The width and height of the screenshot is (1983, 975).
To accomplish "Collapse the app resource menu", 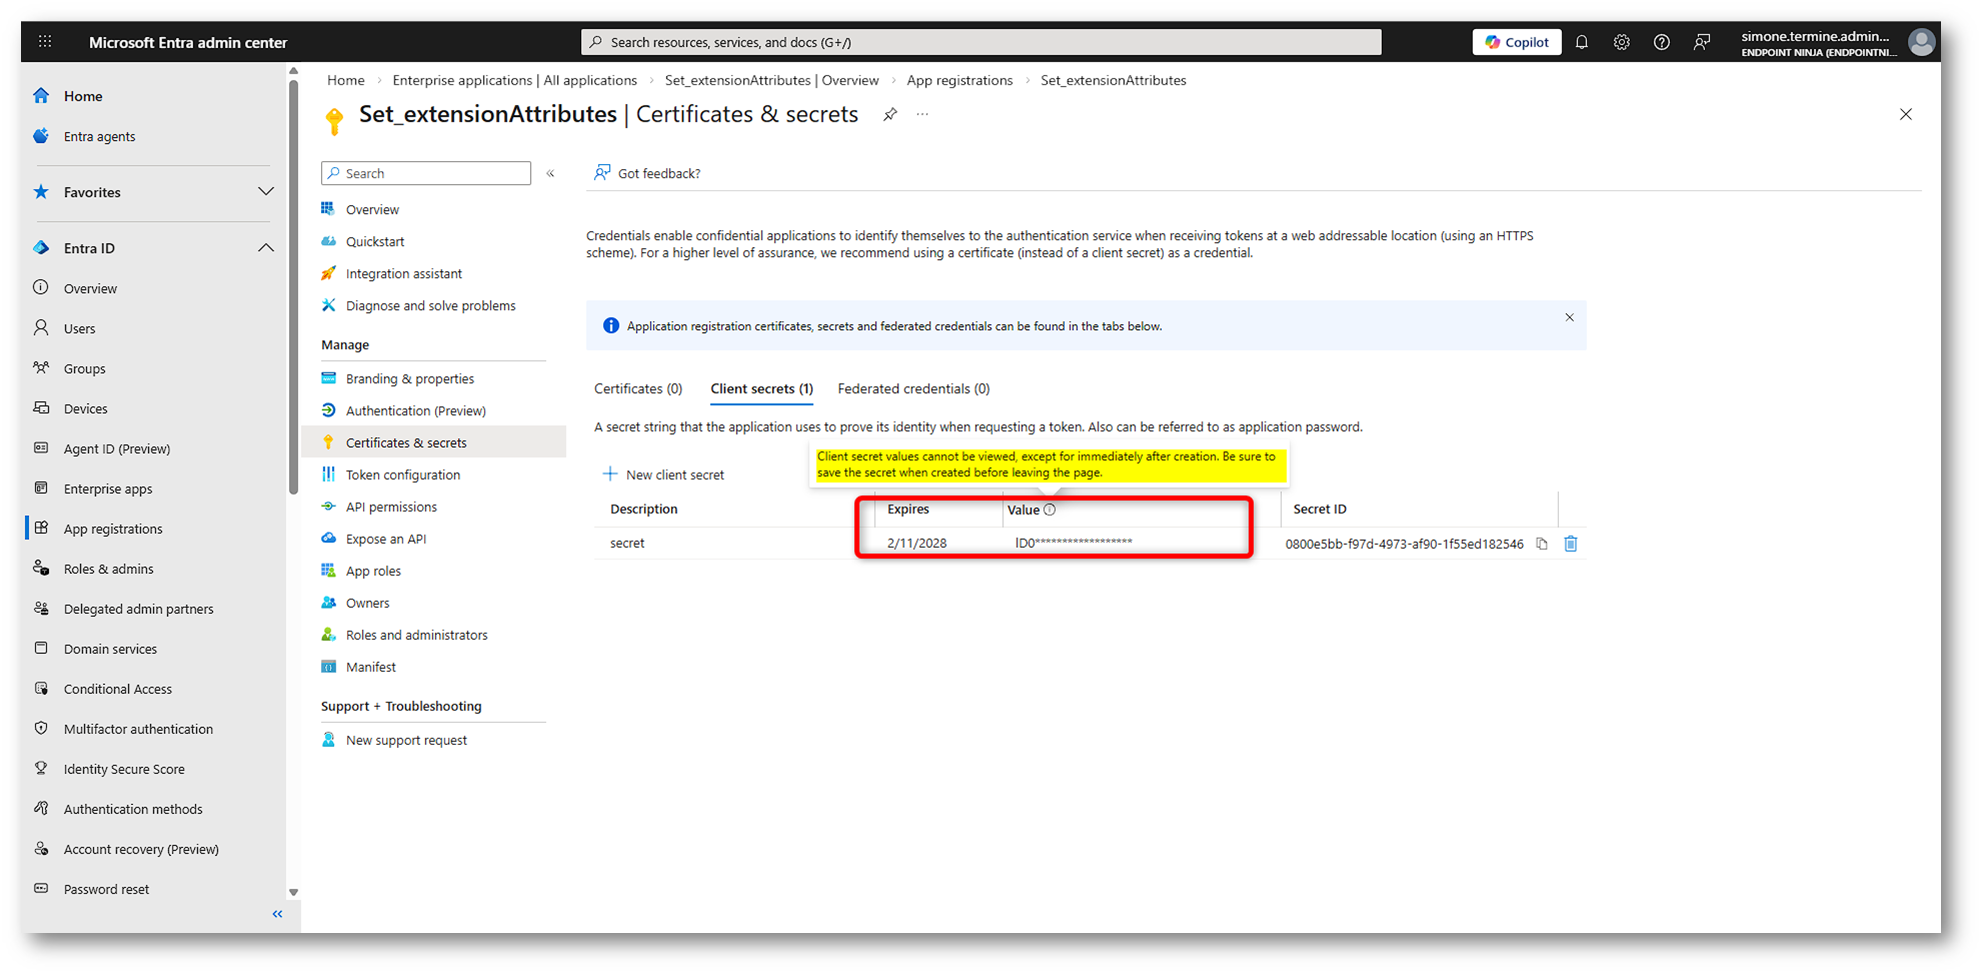I will 551,174.
